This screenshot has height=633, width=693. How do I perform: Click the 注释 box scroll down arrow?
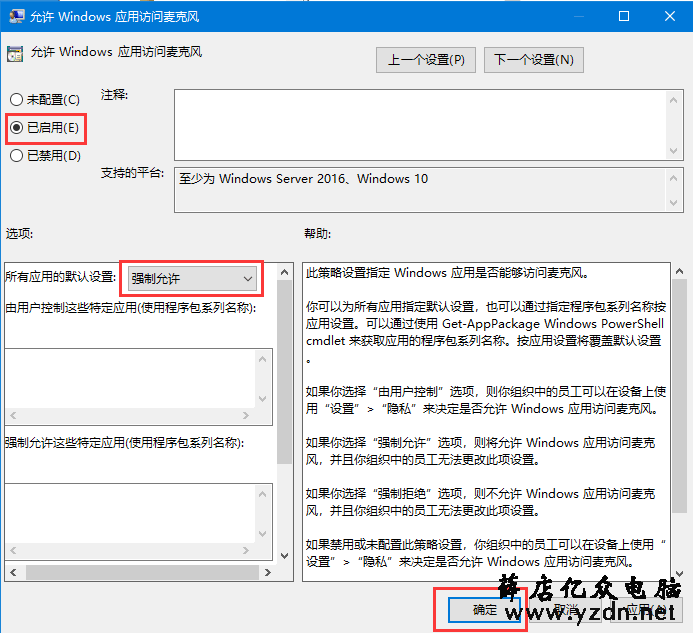pyautogui.click(x=674, y=151)
